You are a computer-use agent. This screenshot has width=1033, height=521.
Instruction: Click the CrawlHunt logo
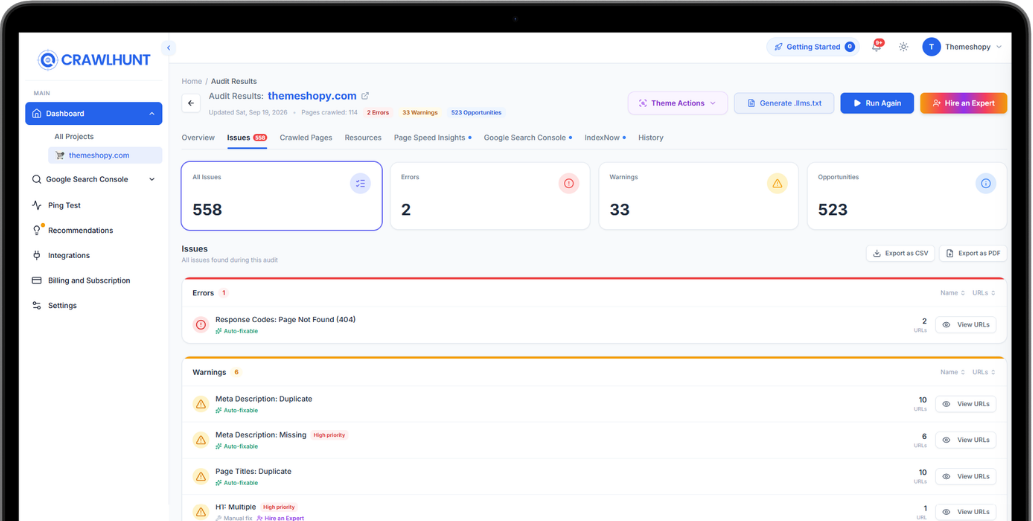pyautogui.click(x=94, y=60)
